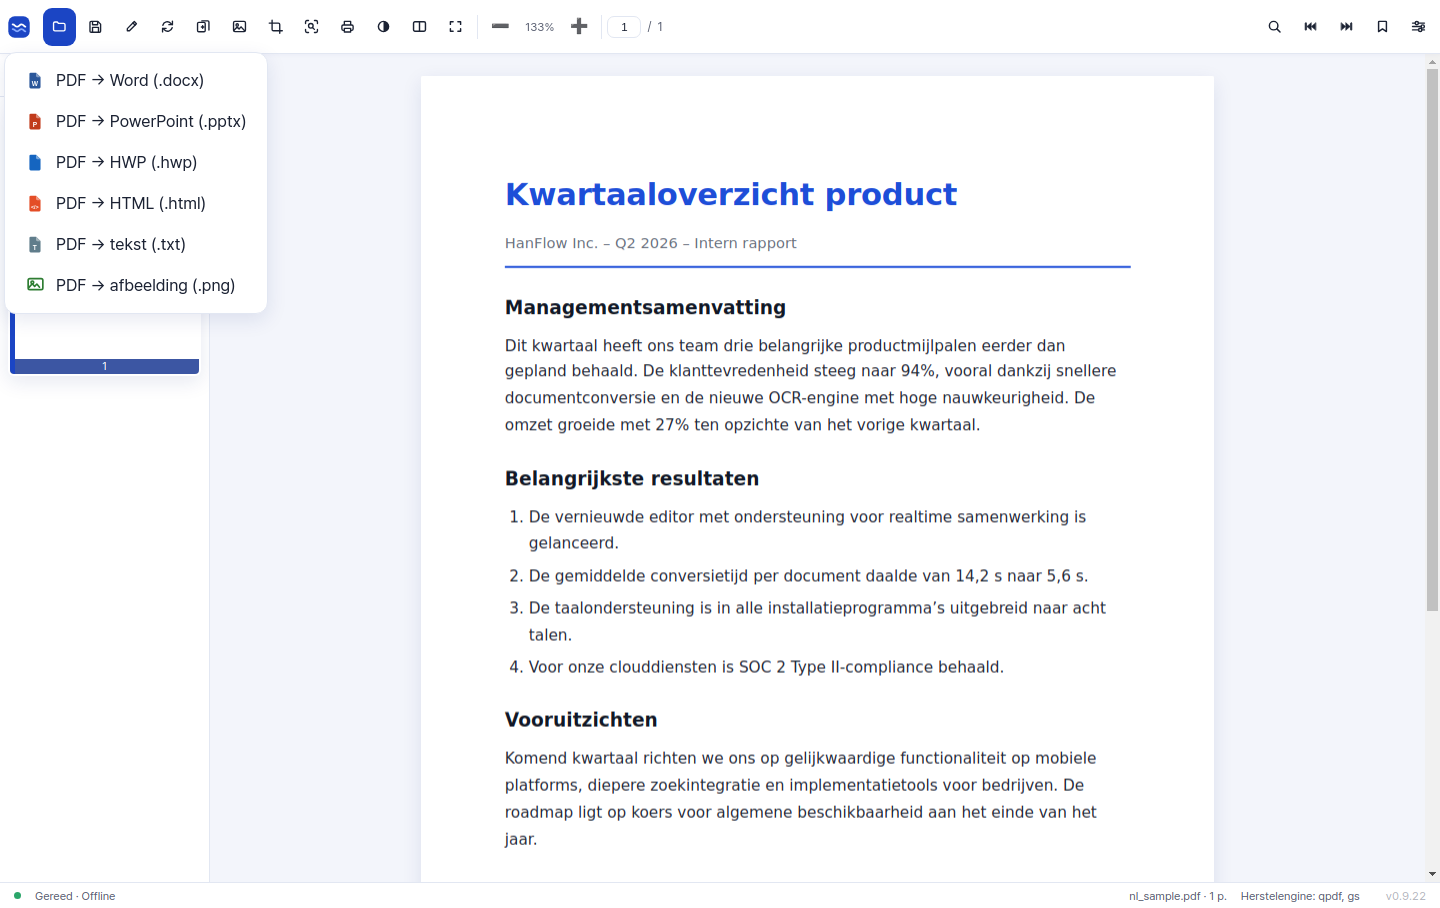
Task: Choose PDF → HTML (.html)
Action: (136, 203)
